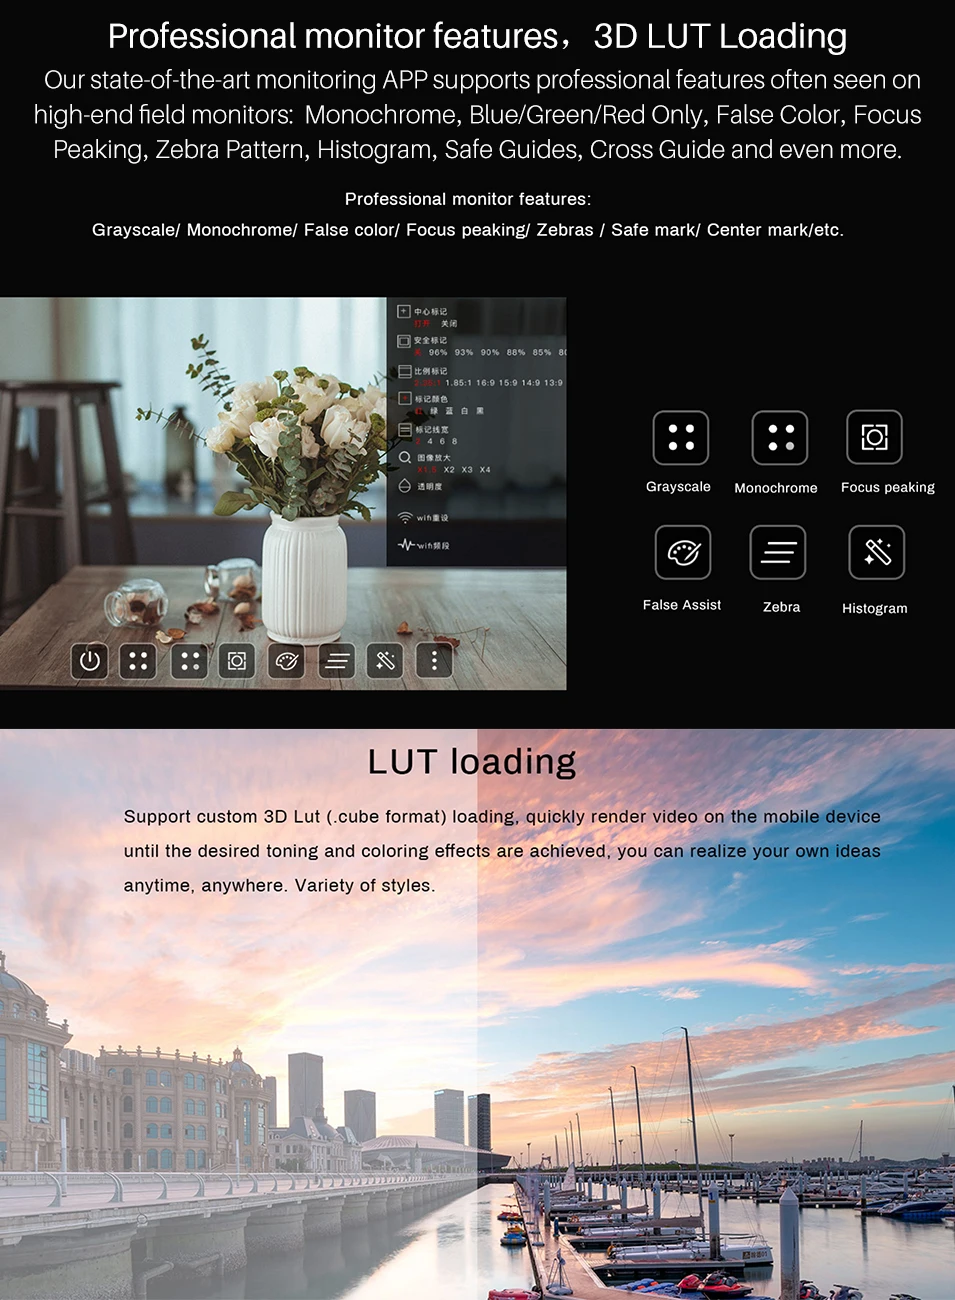Turn center mark on with 打开

[x=422, y=324]
